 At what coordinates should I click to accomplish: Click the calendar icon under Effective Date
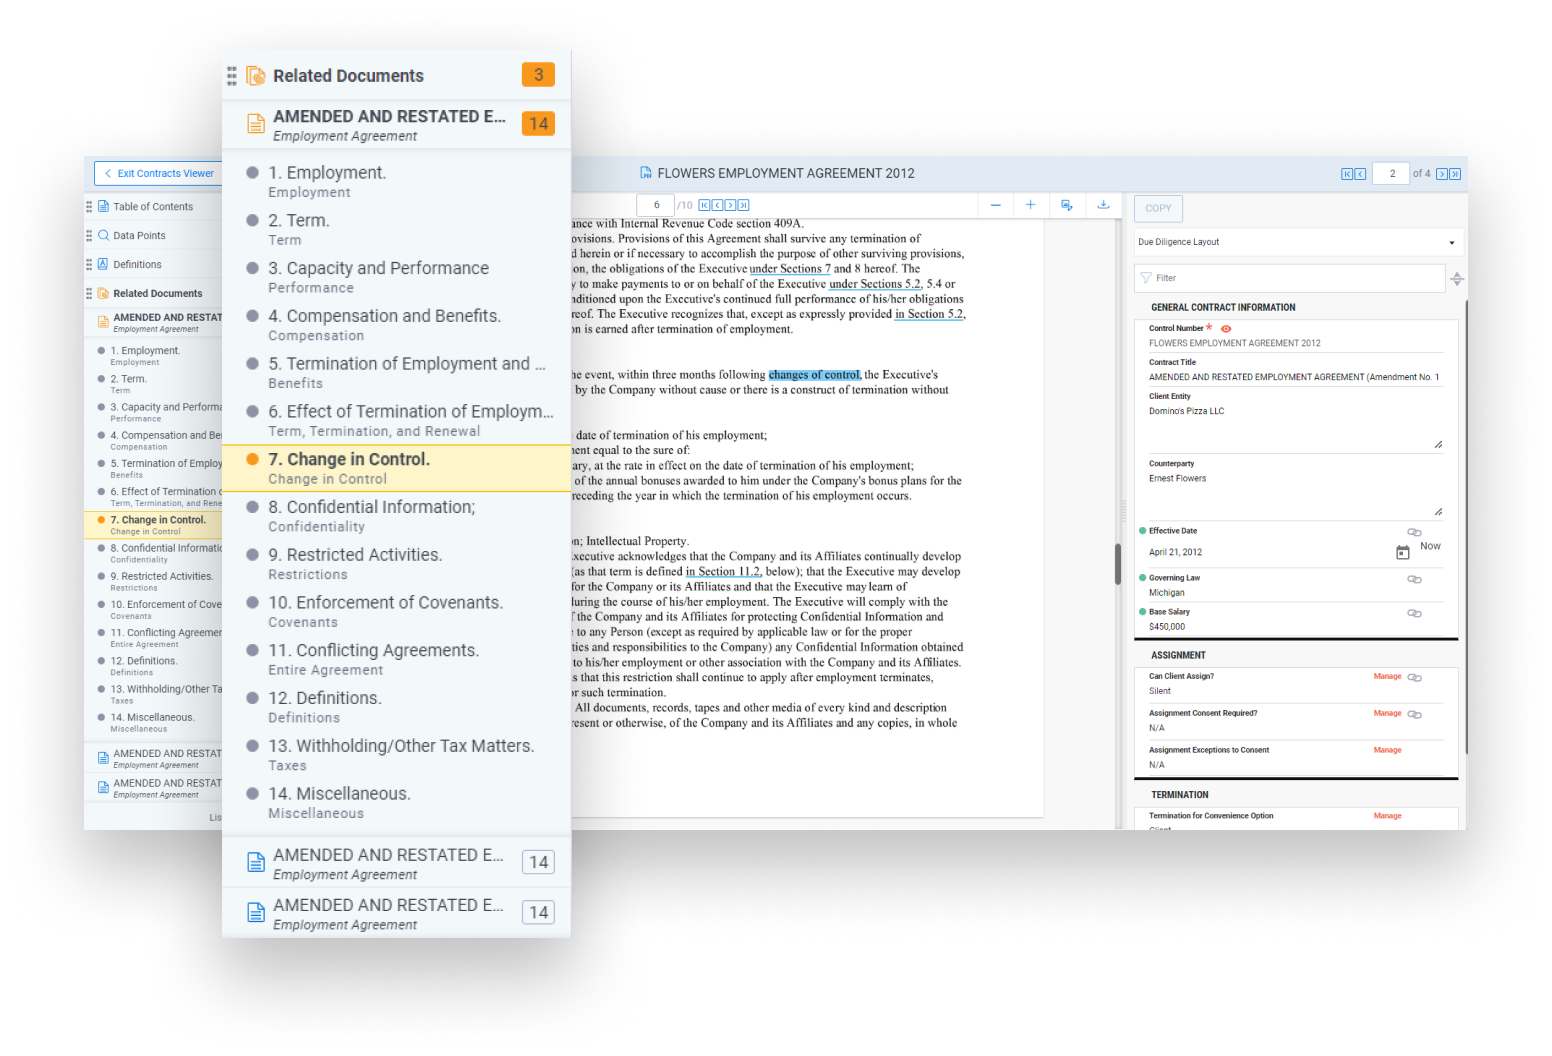coord(1404,551)
